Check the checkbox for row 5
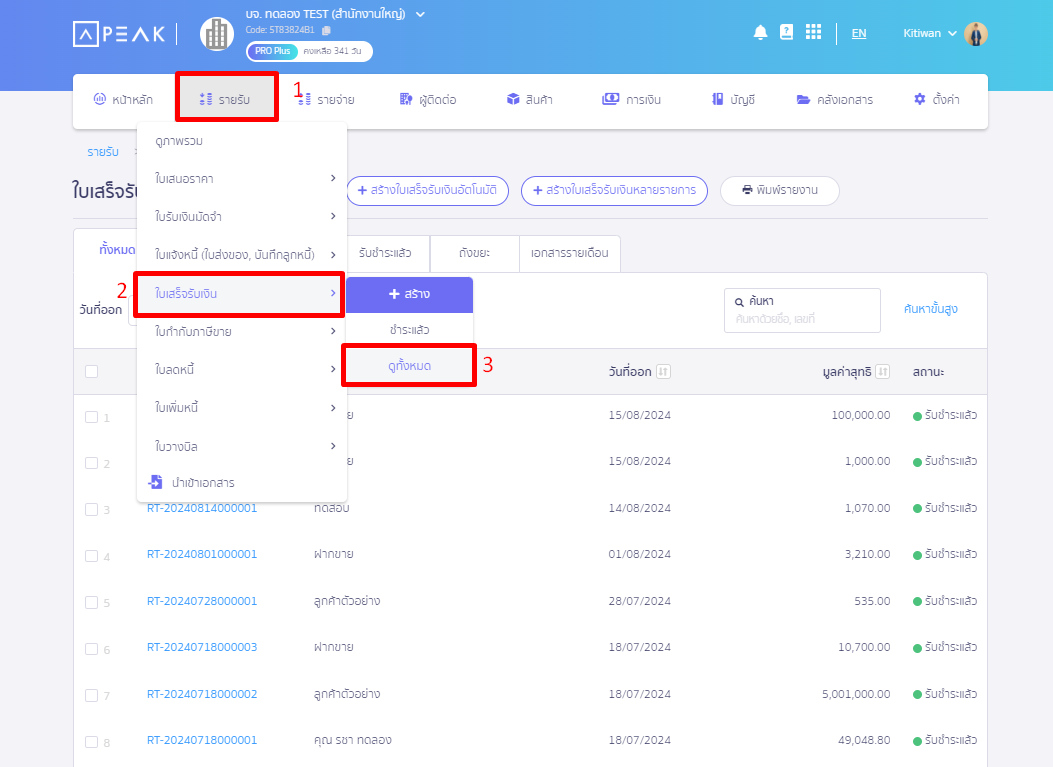 [92, 602]
